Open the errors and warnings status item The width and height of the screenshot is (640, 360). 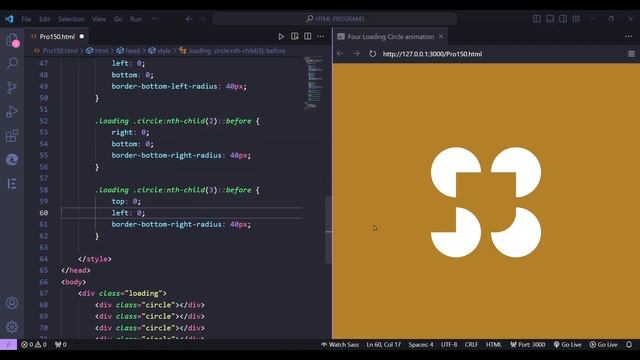(x=34, y=344)
